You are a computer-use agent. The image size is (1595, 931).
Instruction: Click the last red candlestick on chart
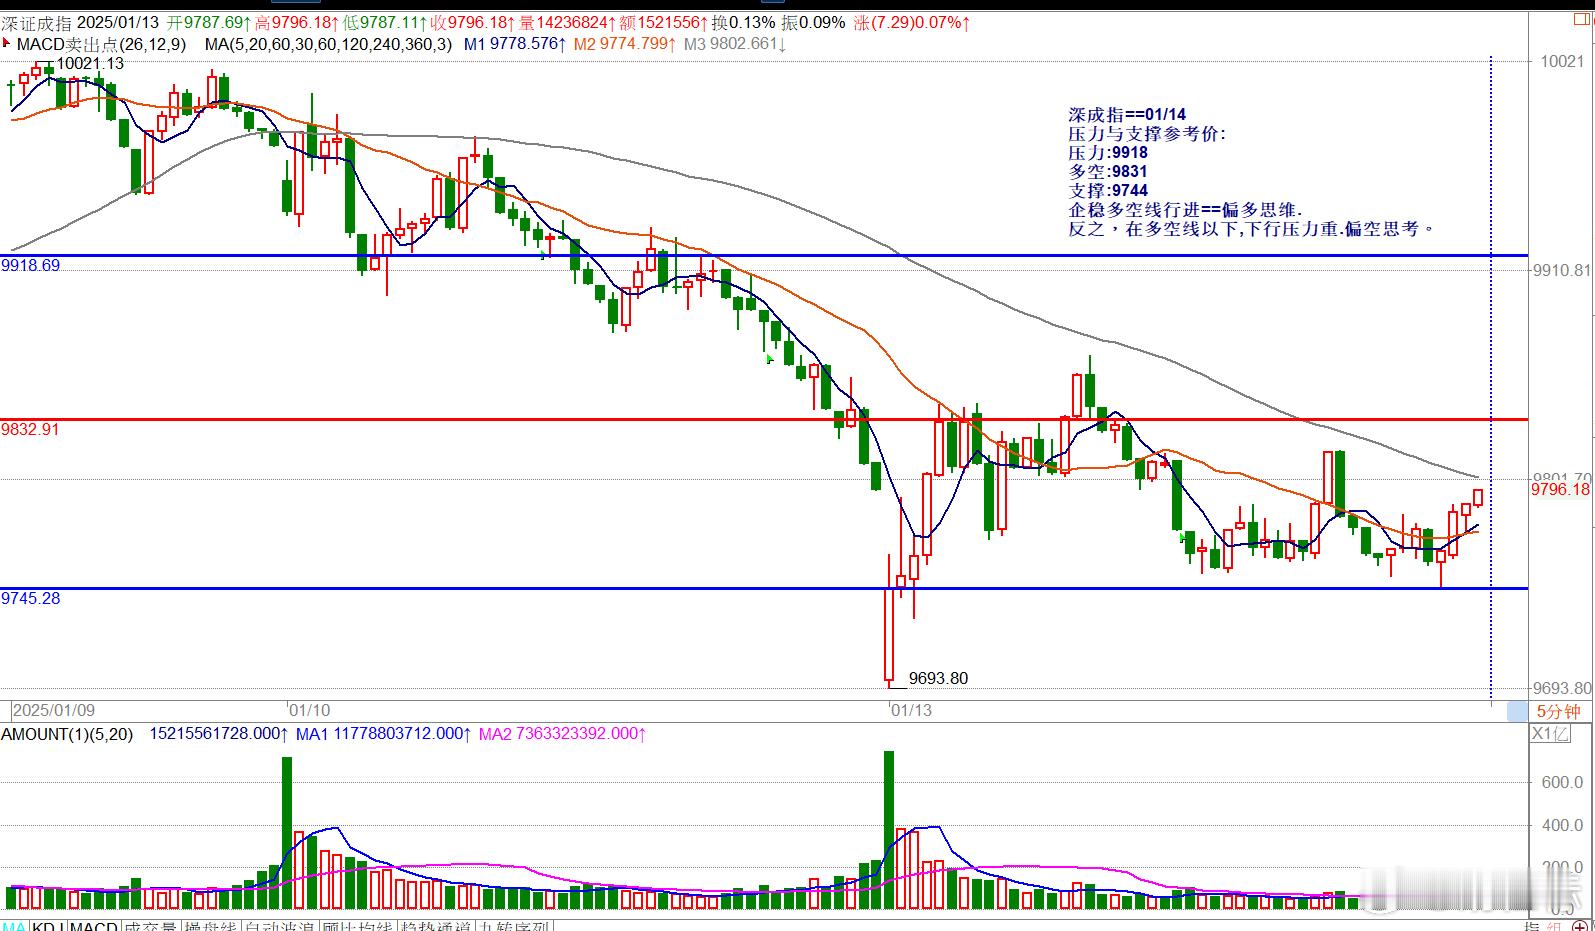(1477, 498)
